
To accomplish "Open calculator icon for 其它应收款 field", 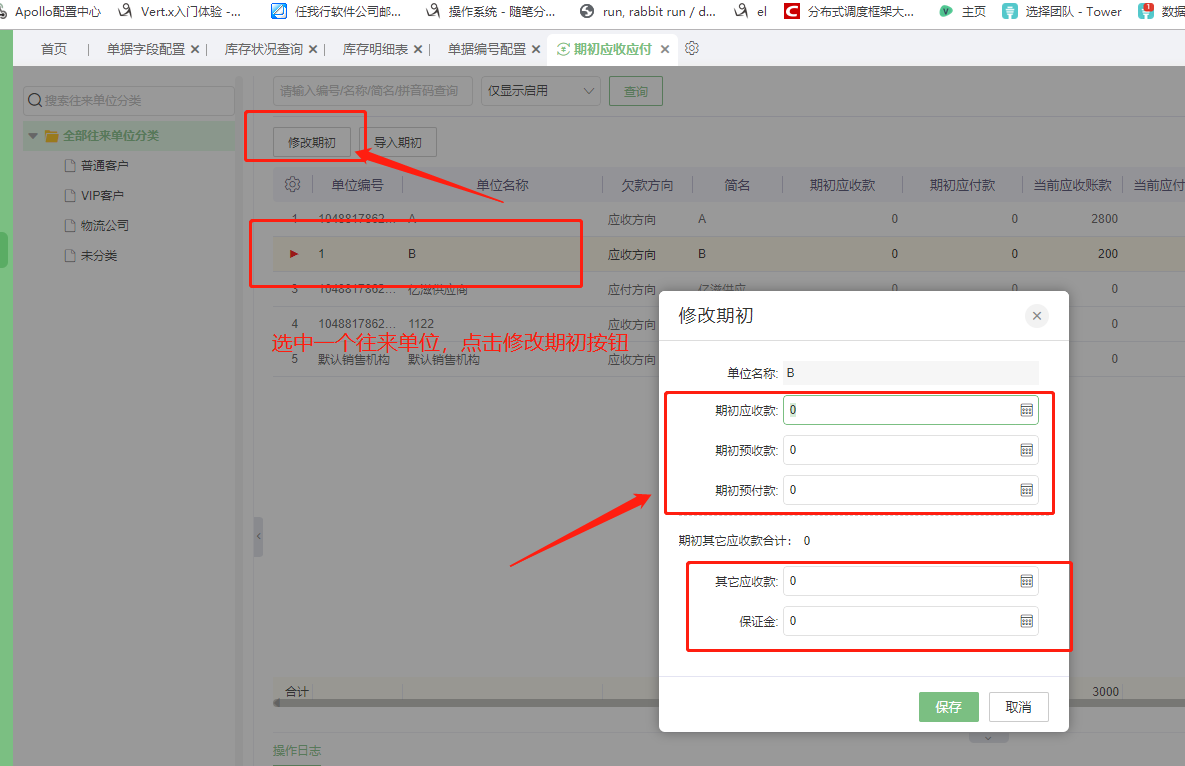I will (1026, 581).
